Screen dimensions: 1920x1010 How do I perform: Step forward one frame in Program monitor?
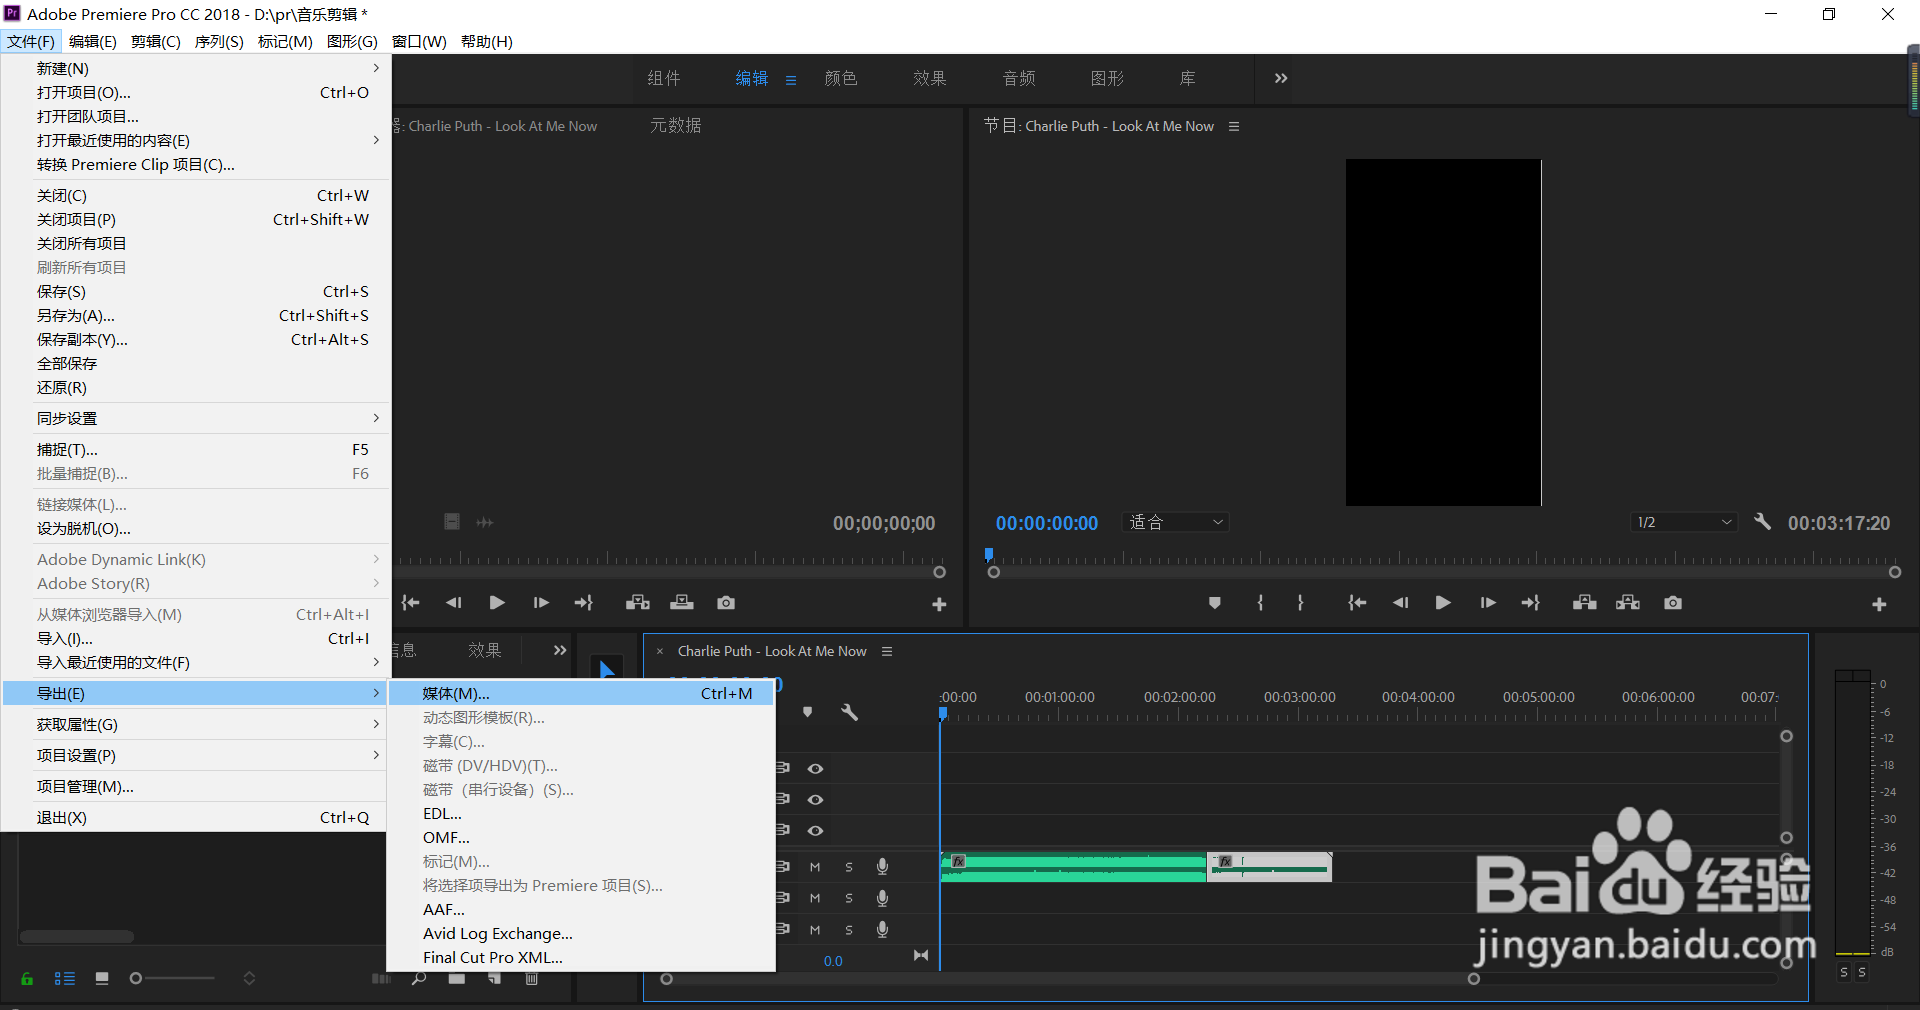pyautogui.click(x=1488, y=603)
